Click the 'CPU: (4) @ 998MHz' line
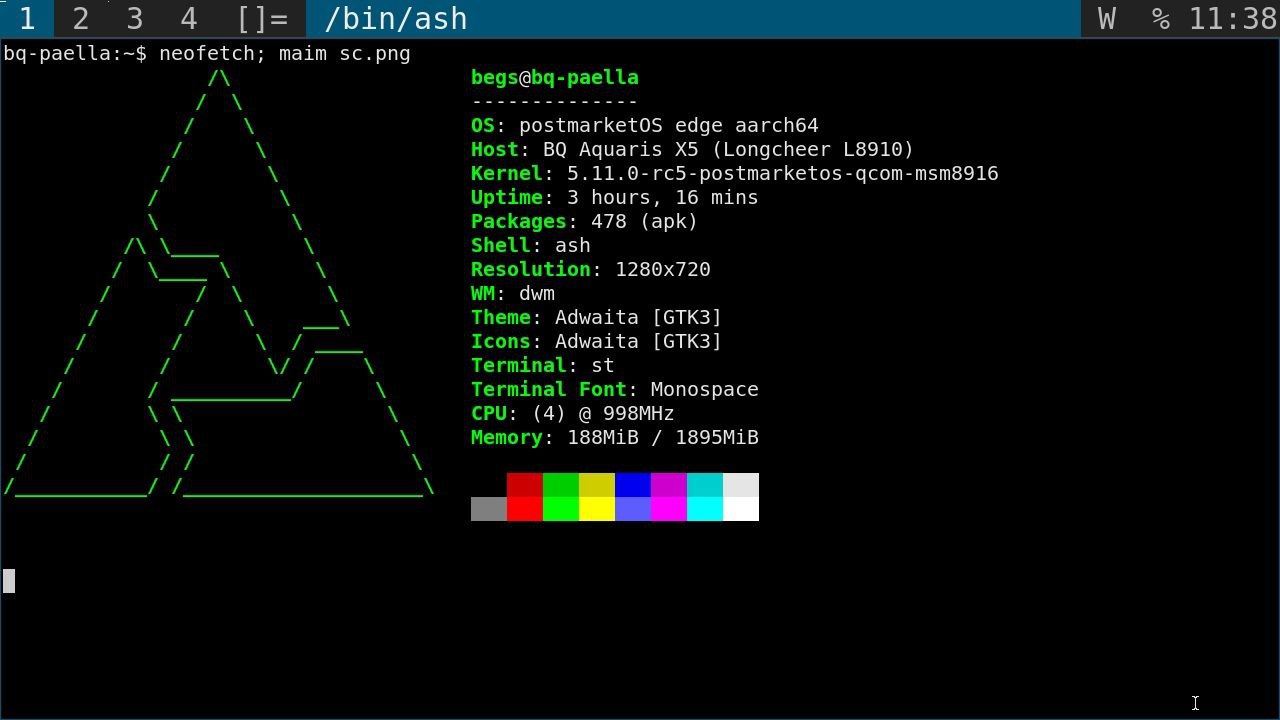 573,413
